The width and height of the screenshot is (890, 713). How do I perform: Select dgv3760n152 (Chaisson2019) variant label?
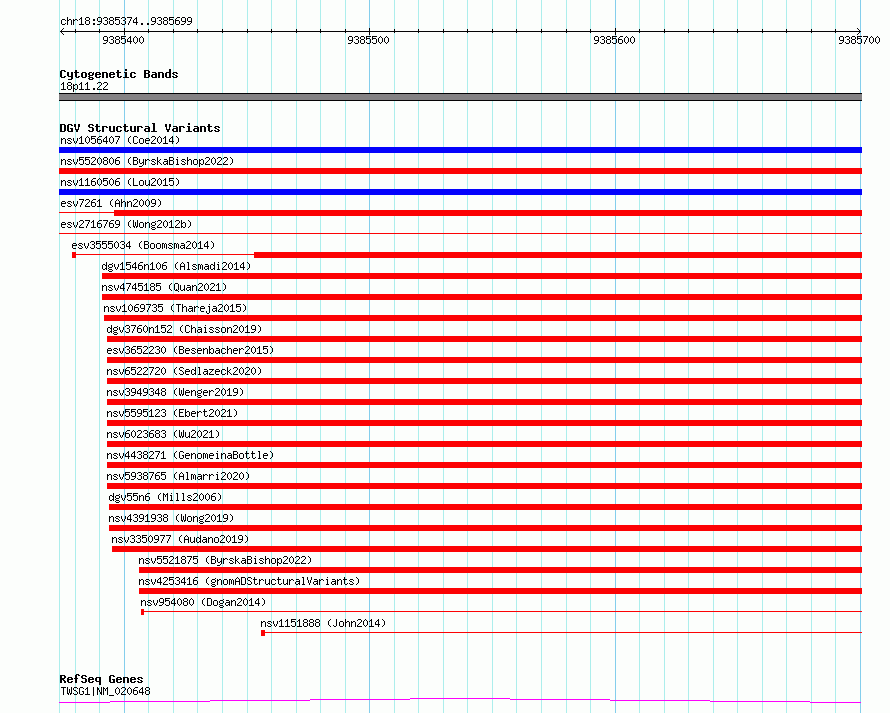pos(184,329)
